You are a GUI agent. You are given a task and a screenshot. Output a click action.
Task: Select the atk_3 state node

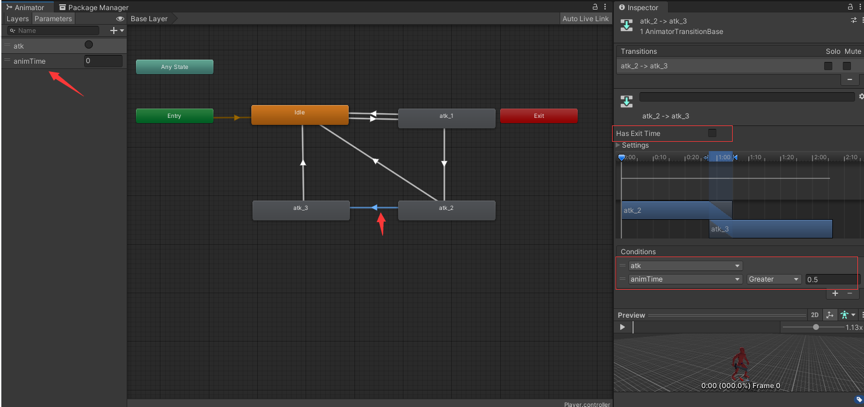[301, 210]
